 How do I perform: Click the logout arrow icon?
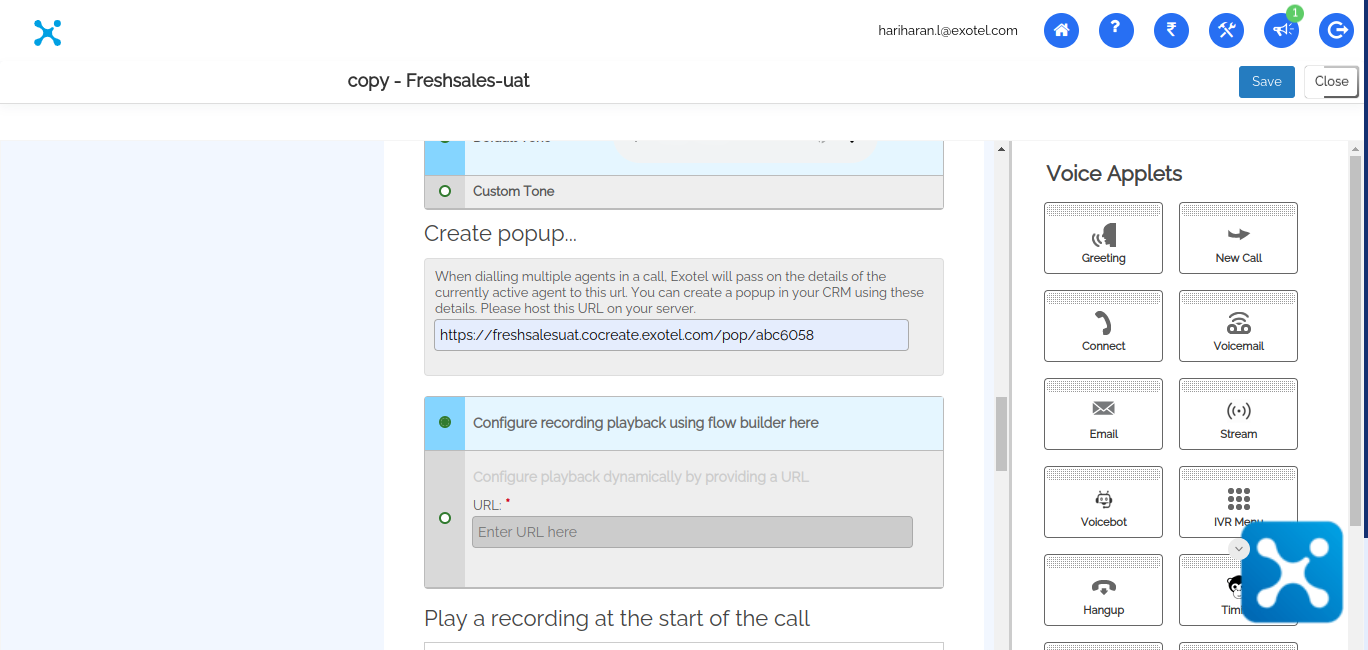(x=1336, y=30)
